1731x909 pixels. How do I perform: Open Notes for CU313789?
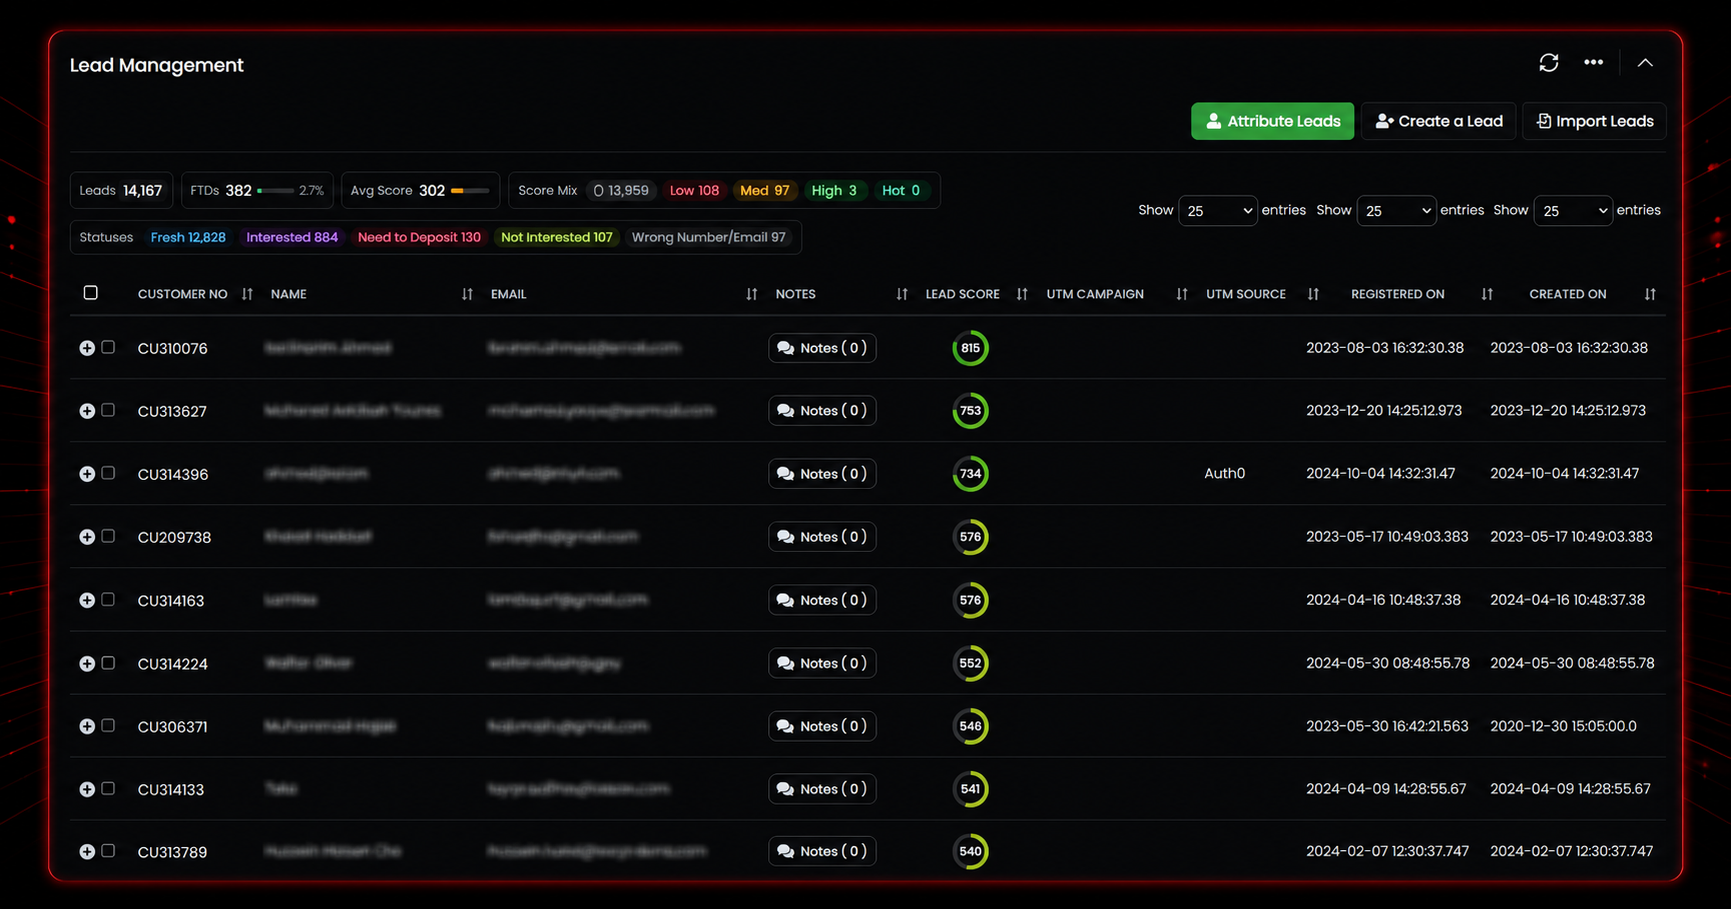click(x=822, y=851)
